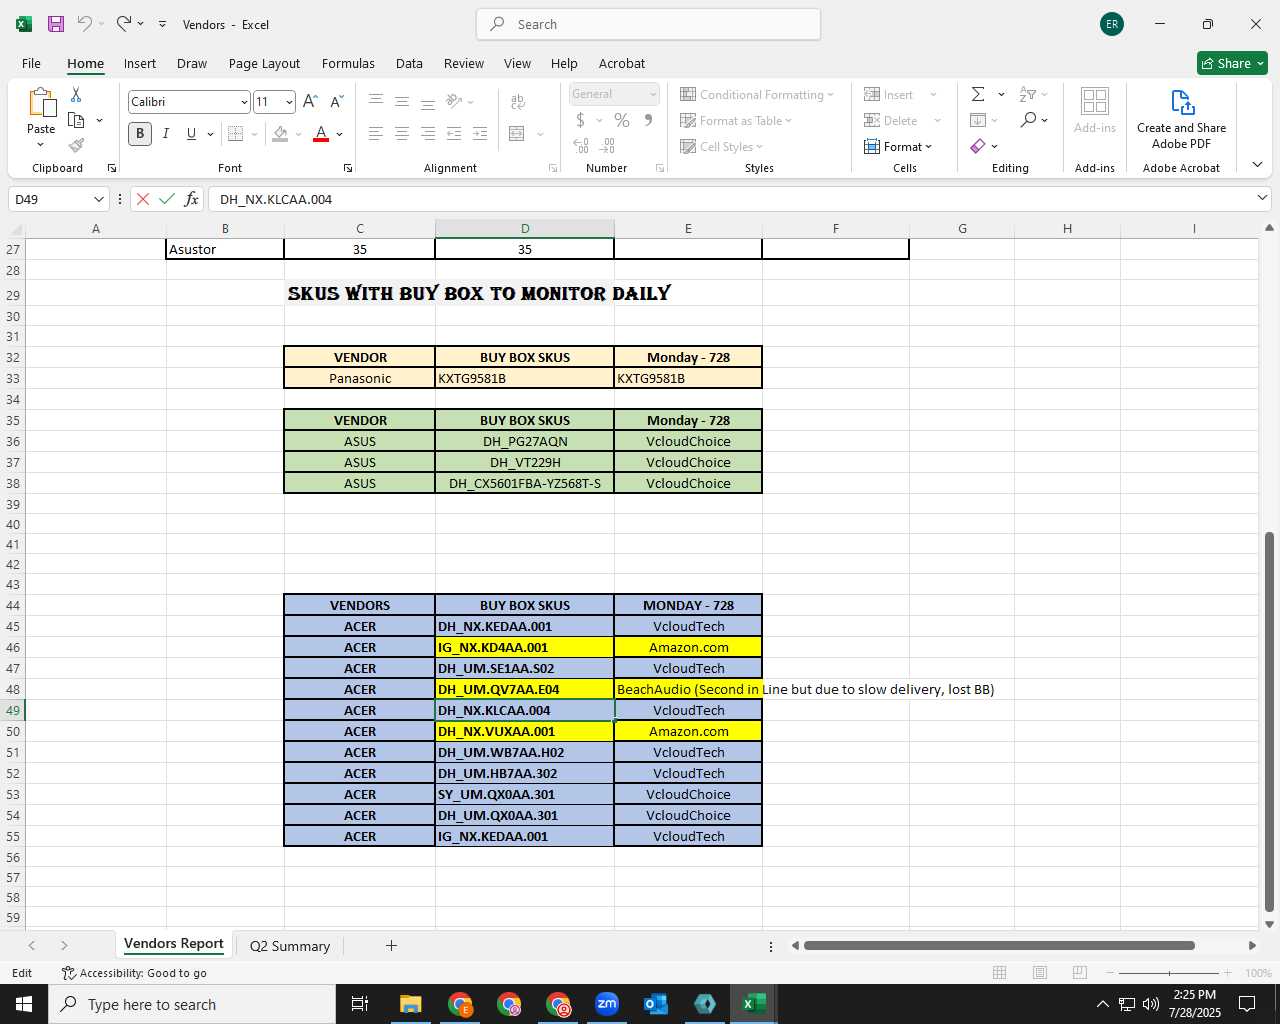This screenshot has width=1280, height=1024.
Task: Open the Windows Start menu
Action: (24, 1004)
